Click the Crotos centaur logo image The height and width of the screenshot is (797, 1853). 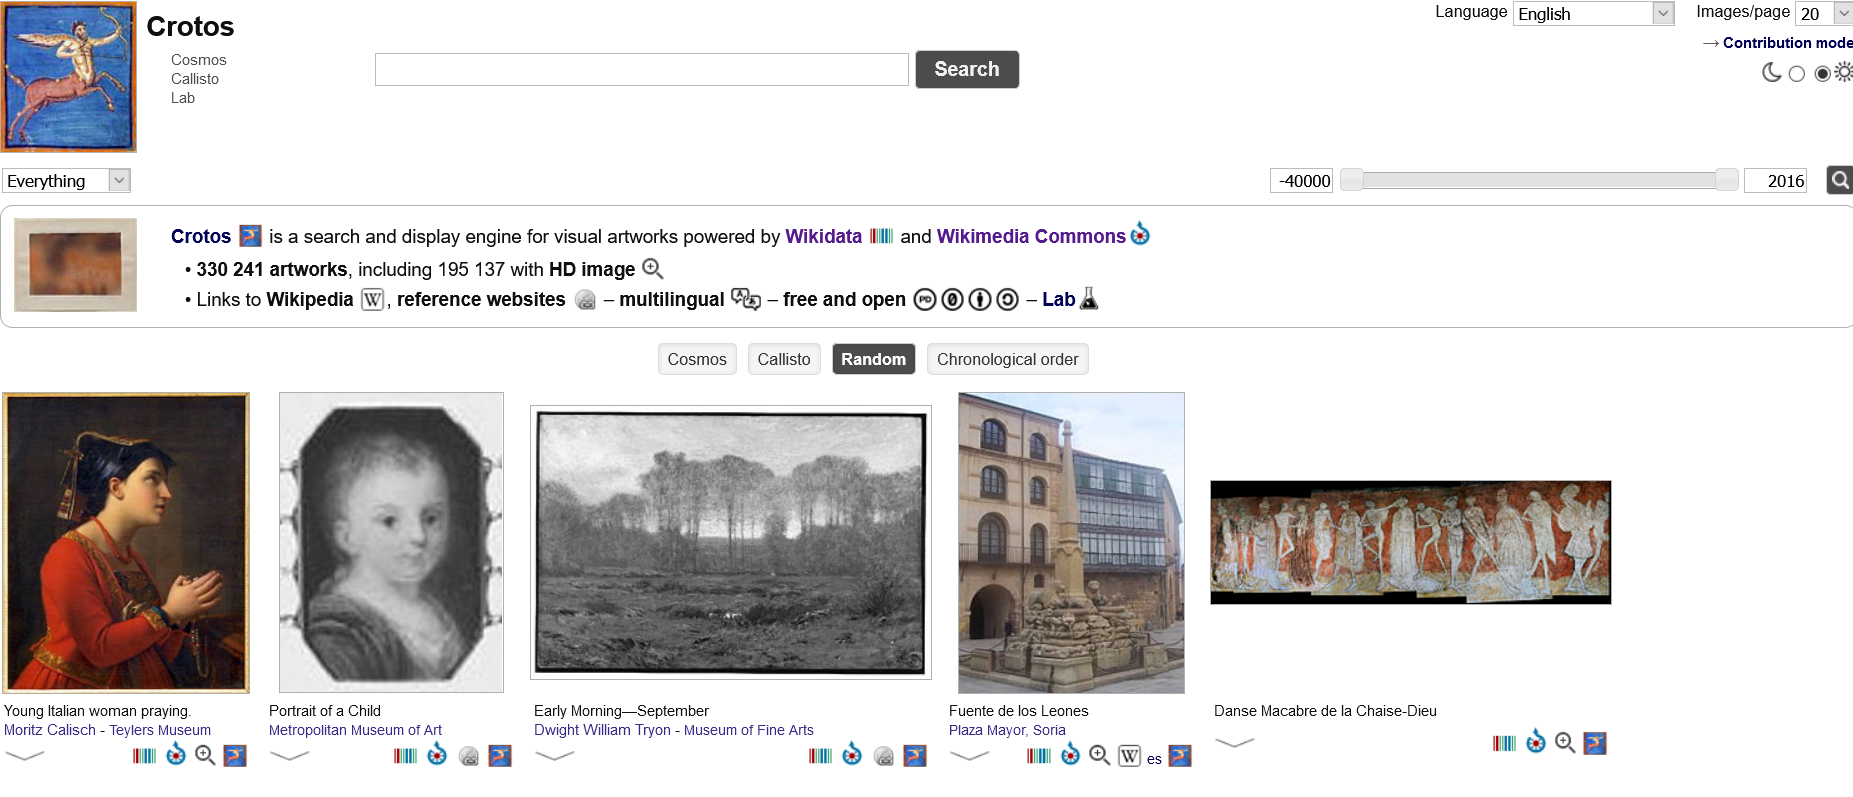pos(69,77)
